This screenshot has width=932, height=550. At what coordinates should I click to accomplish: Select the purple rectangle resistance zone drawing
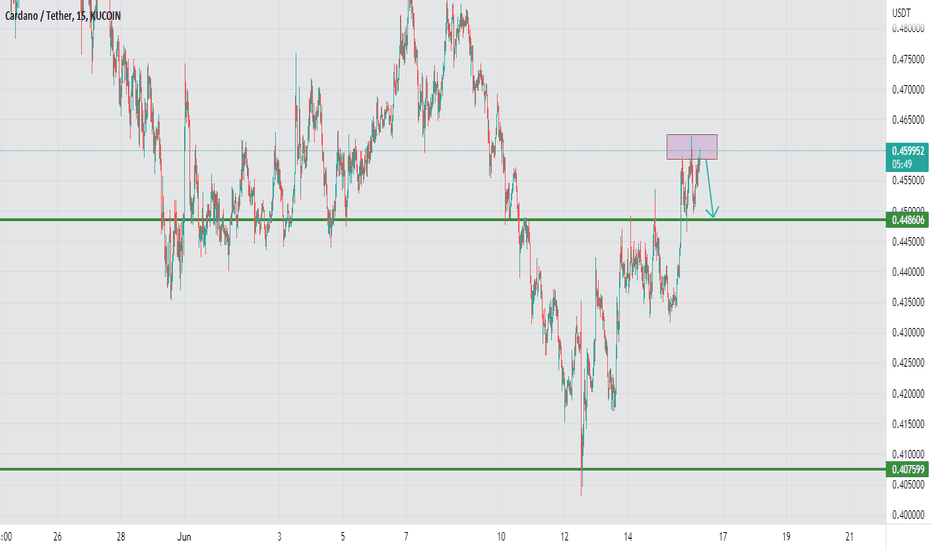coord(692,147)
